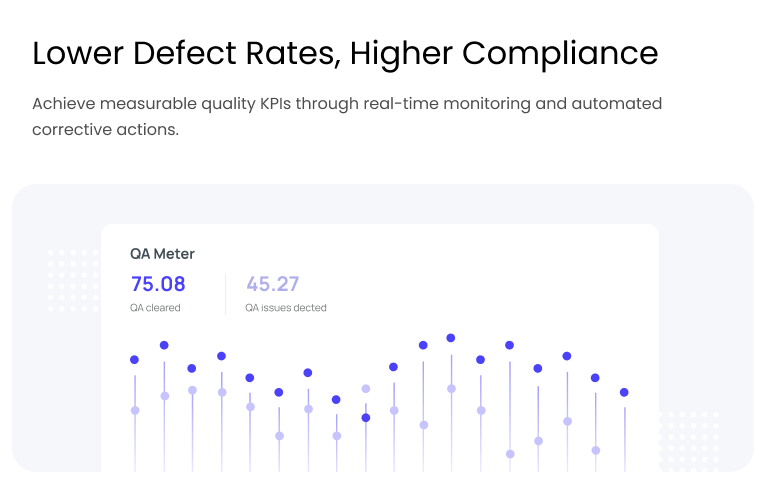Click the dotted pattern left of card
The image size is (766, 484).
click(x=73, y=280)
